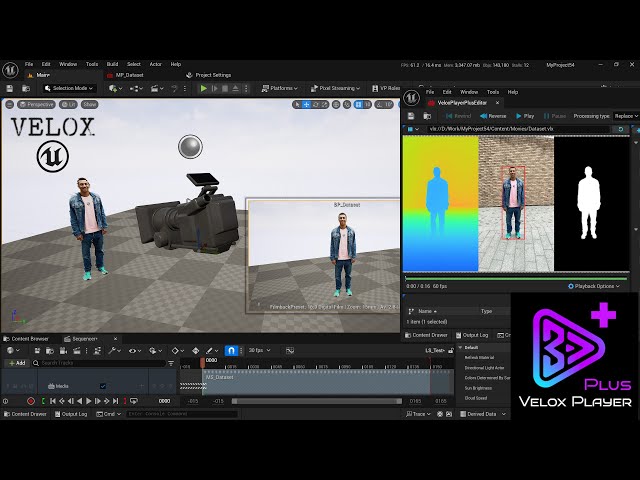
Task: Open the Sequencer view options eye dropdown
Action: point(134,351)
